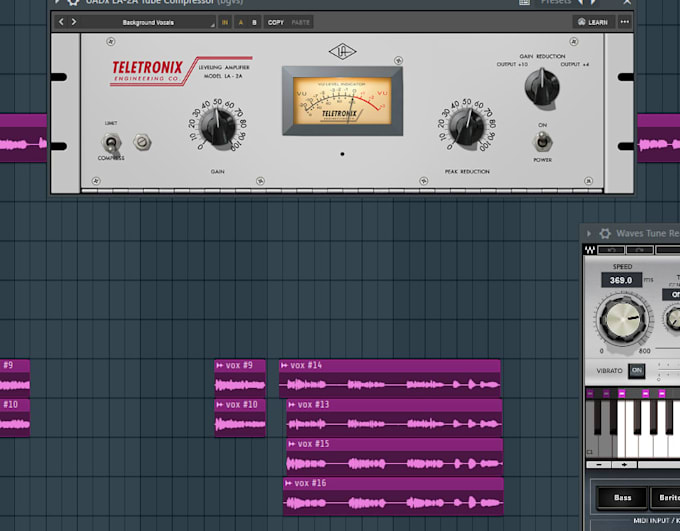680x531 pixels.
Task: Select the vox #16 audio clip
Action: pyautogui.click(x=393, y=497)
